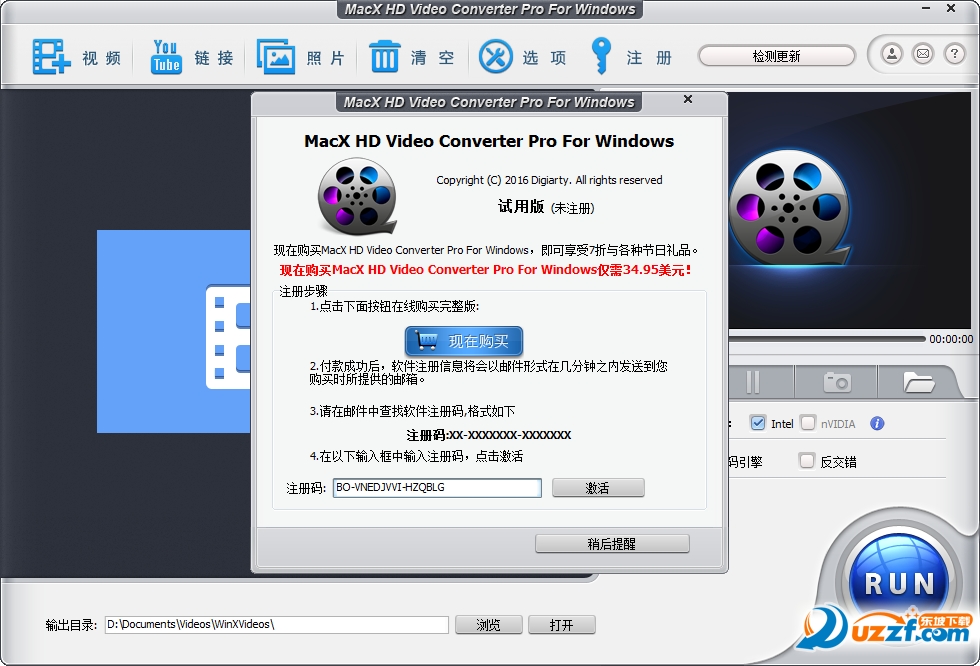Click the output directory path field
This screenshot has height=666, width=980.
click(276, 625)
